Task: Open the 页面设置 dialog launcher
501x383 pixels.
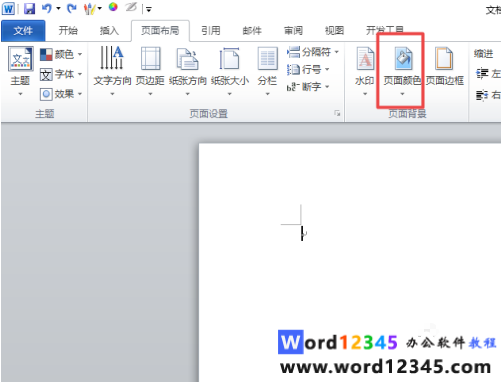Action: pos(337,114)
